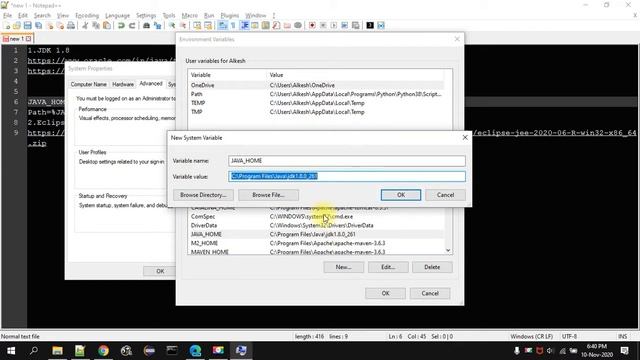Cancel the New System Variable dialog
Image resolution: width=640 pixels, height=360 pixels.
(x=445, y=195)
